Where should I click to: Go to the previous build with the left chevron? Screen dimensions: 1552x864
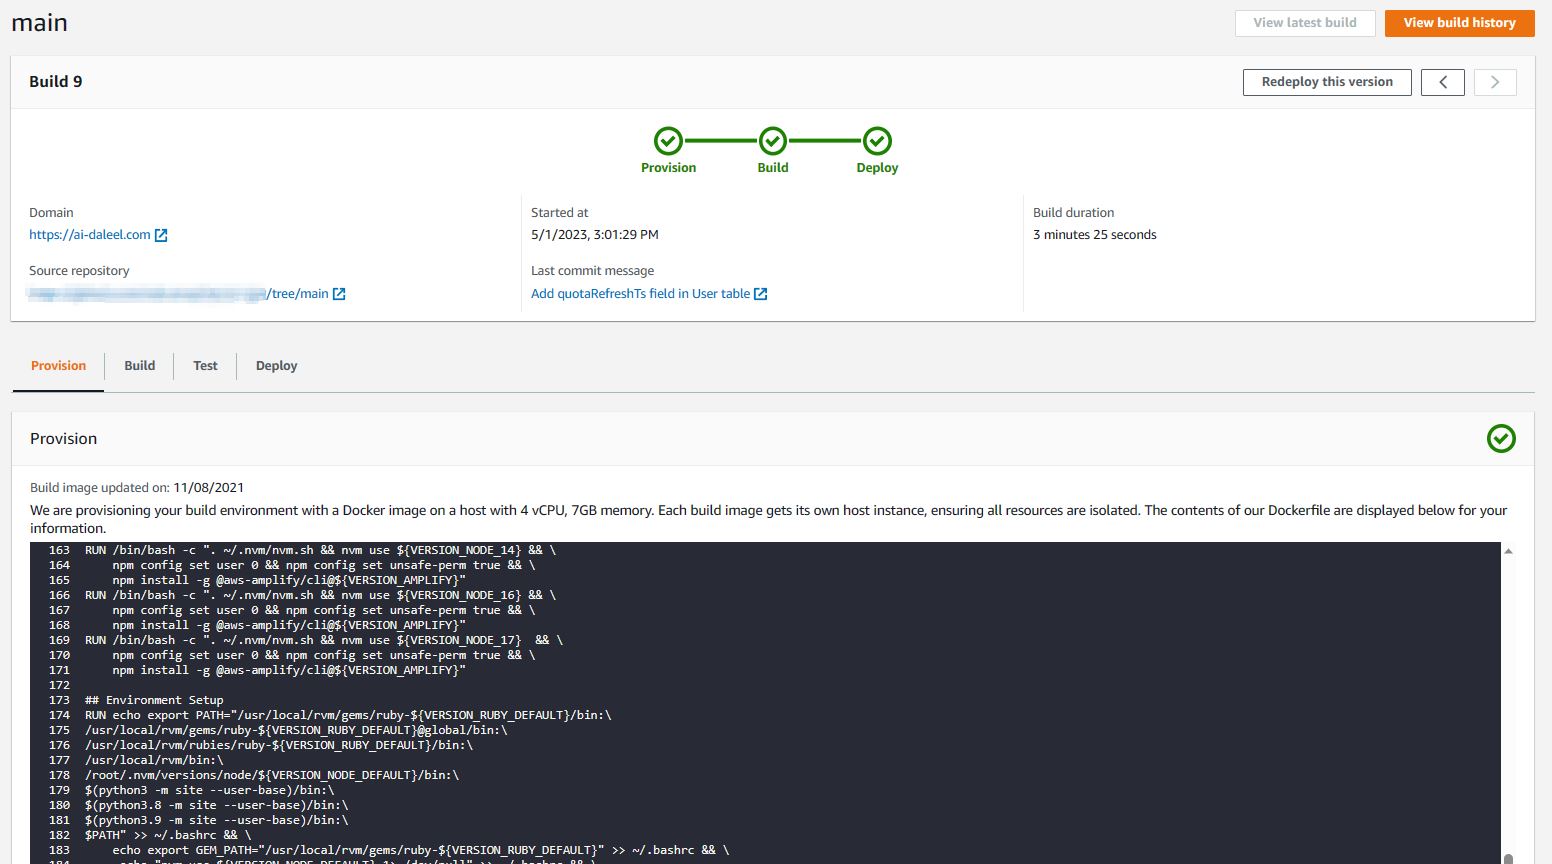1443,82
